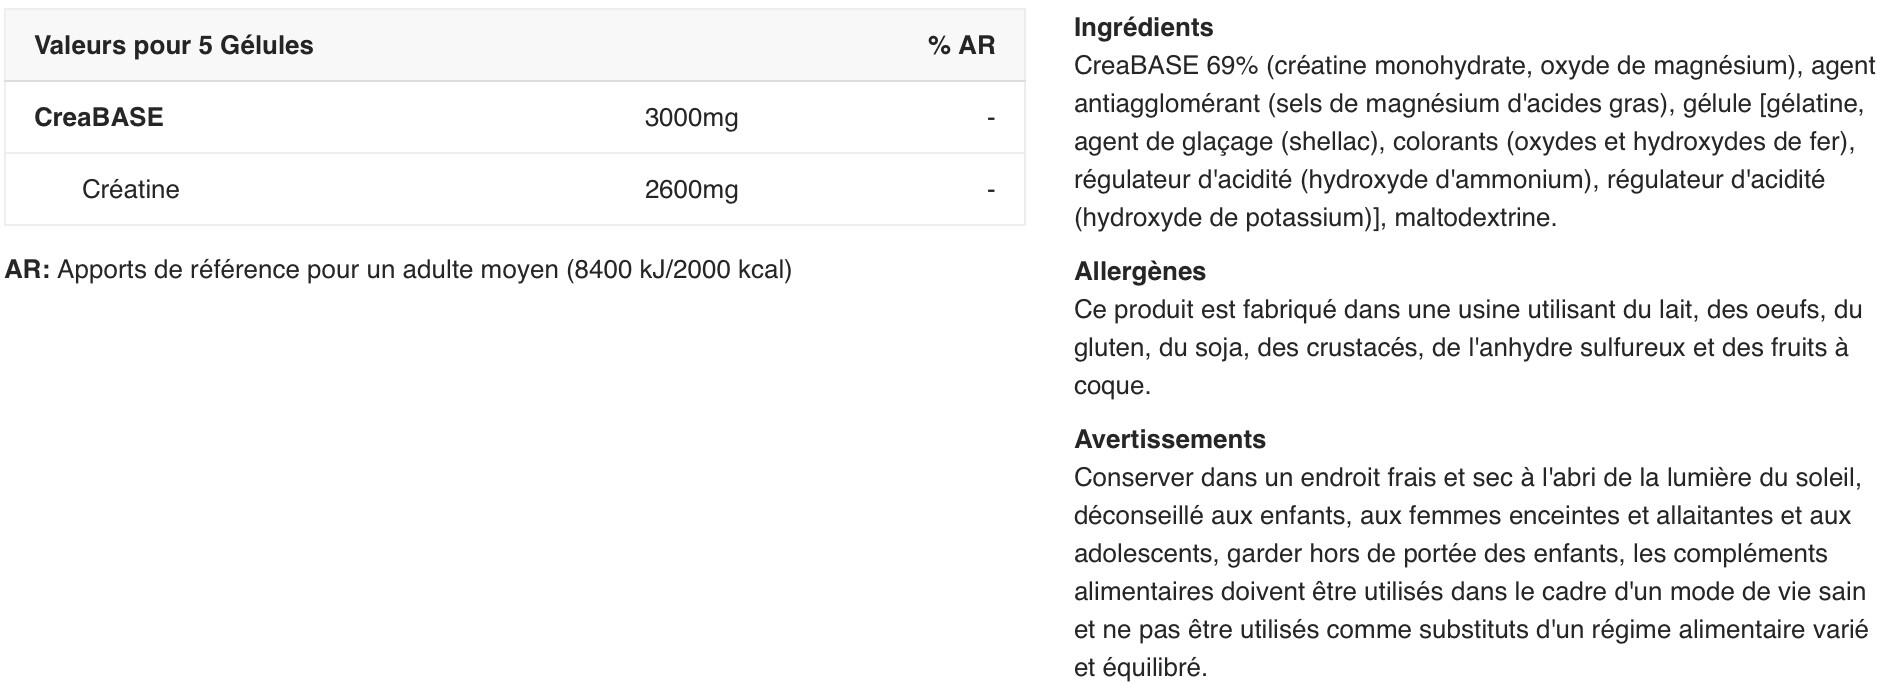
Task: Click the '% AR' column header
Action: point(961,46)
